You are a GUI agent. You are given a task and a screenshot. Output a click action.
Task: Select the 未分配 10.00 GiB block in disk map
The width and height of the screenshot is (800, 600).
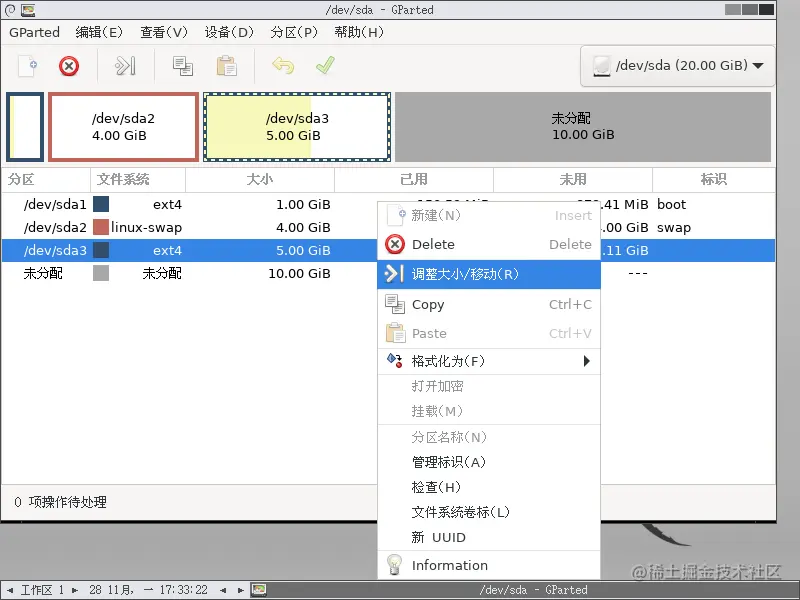[583, 127]
